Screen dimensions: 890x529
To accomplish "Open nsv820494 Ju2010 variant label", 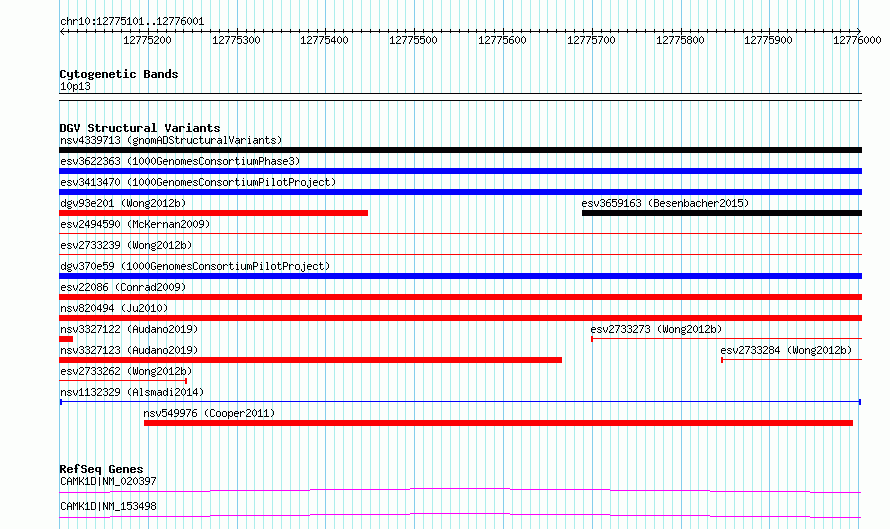I will [x=114, y=308].
